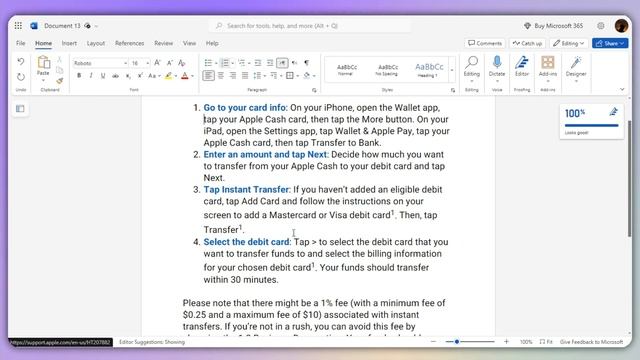Click the Clear Formatting icon
The height and width of the screenshot is (360, 640).
pos(182,63)
